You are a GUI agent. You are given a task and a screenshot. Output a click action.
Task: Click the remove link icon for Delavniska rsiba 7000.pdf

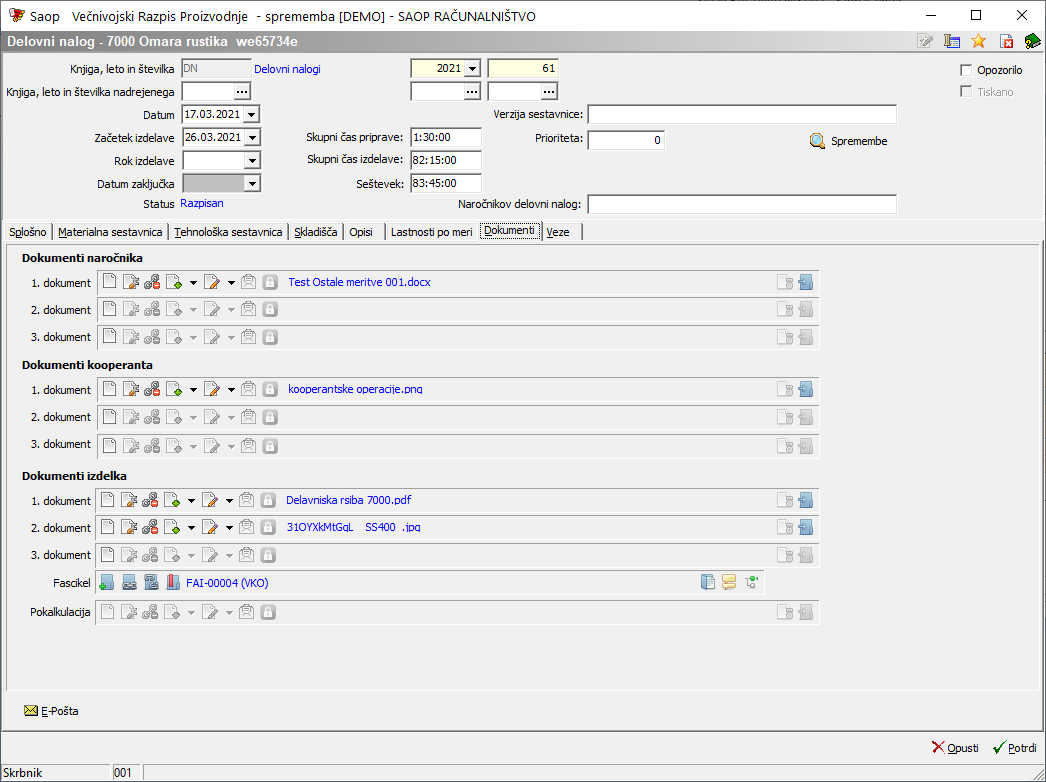pos(150,500)
